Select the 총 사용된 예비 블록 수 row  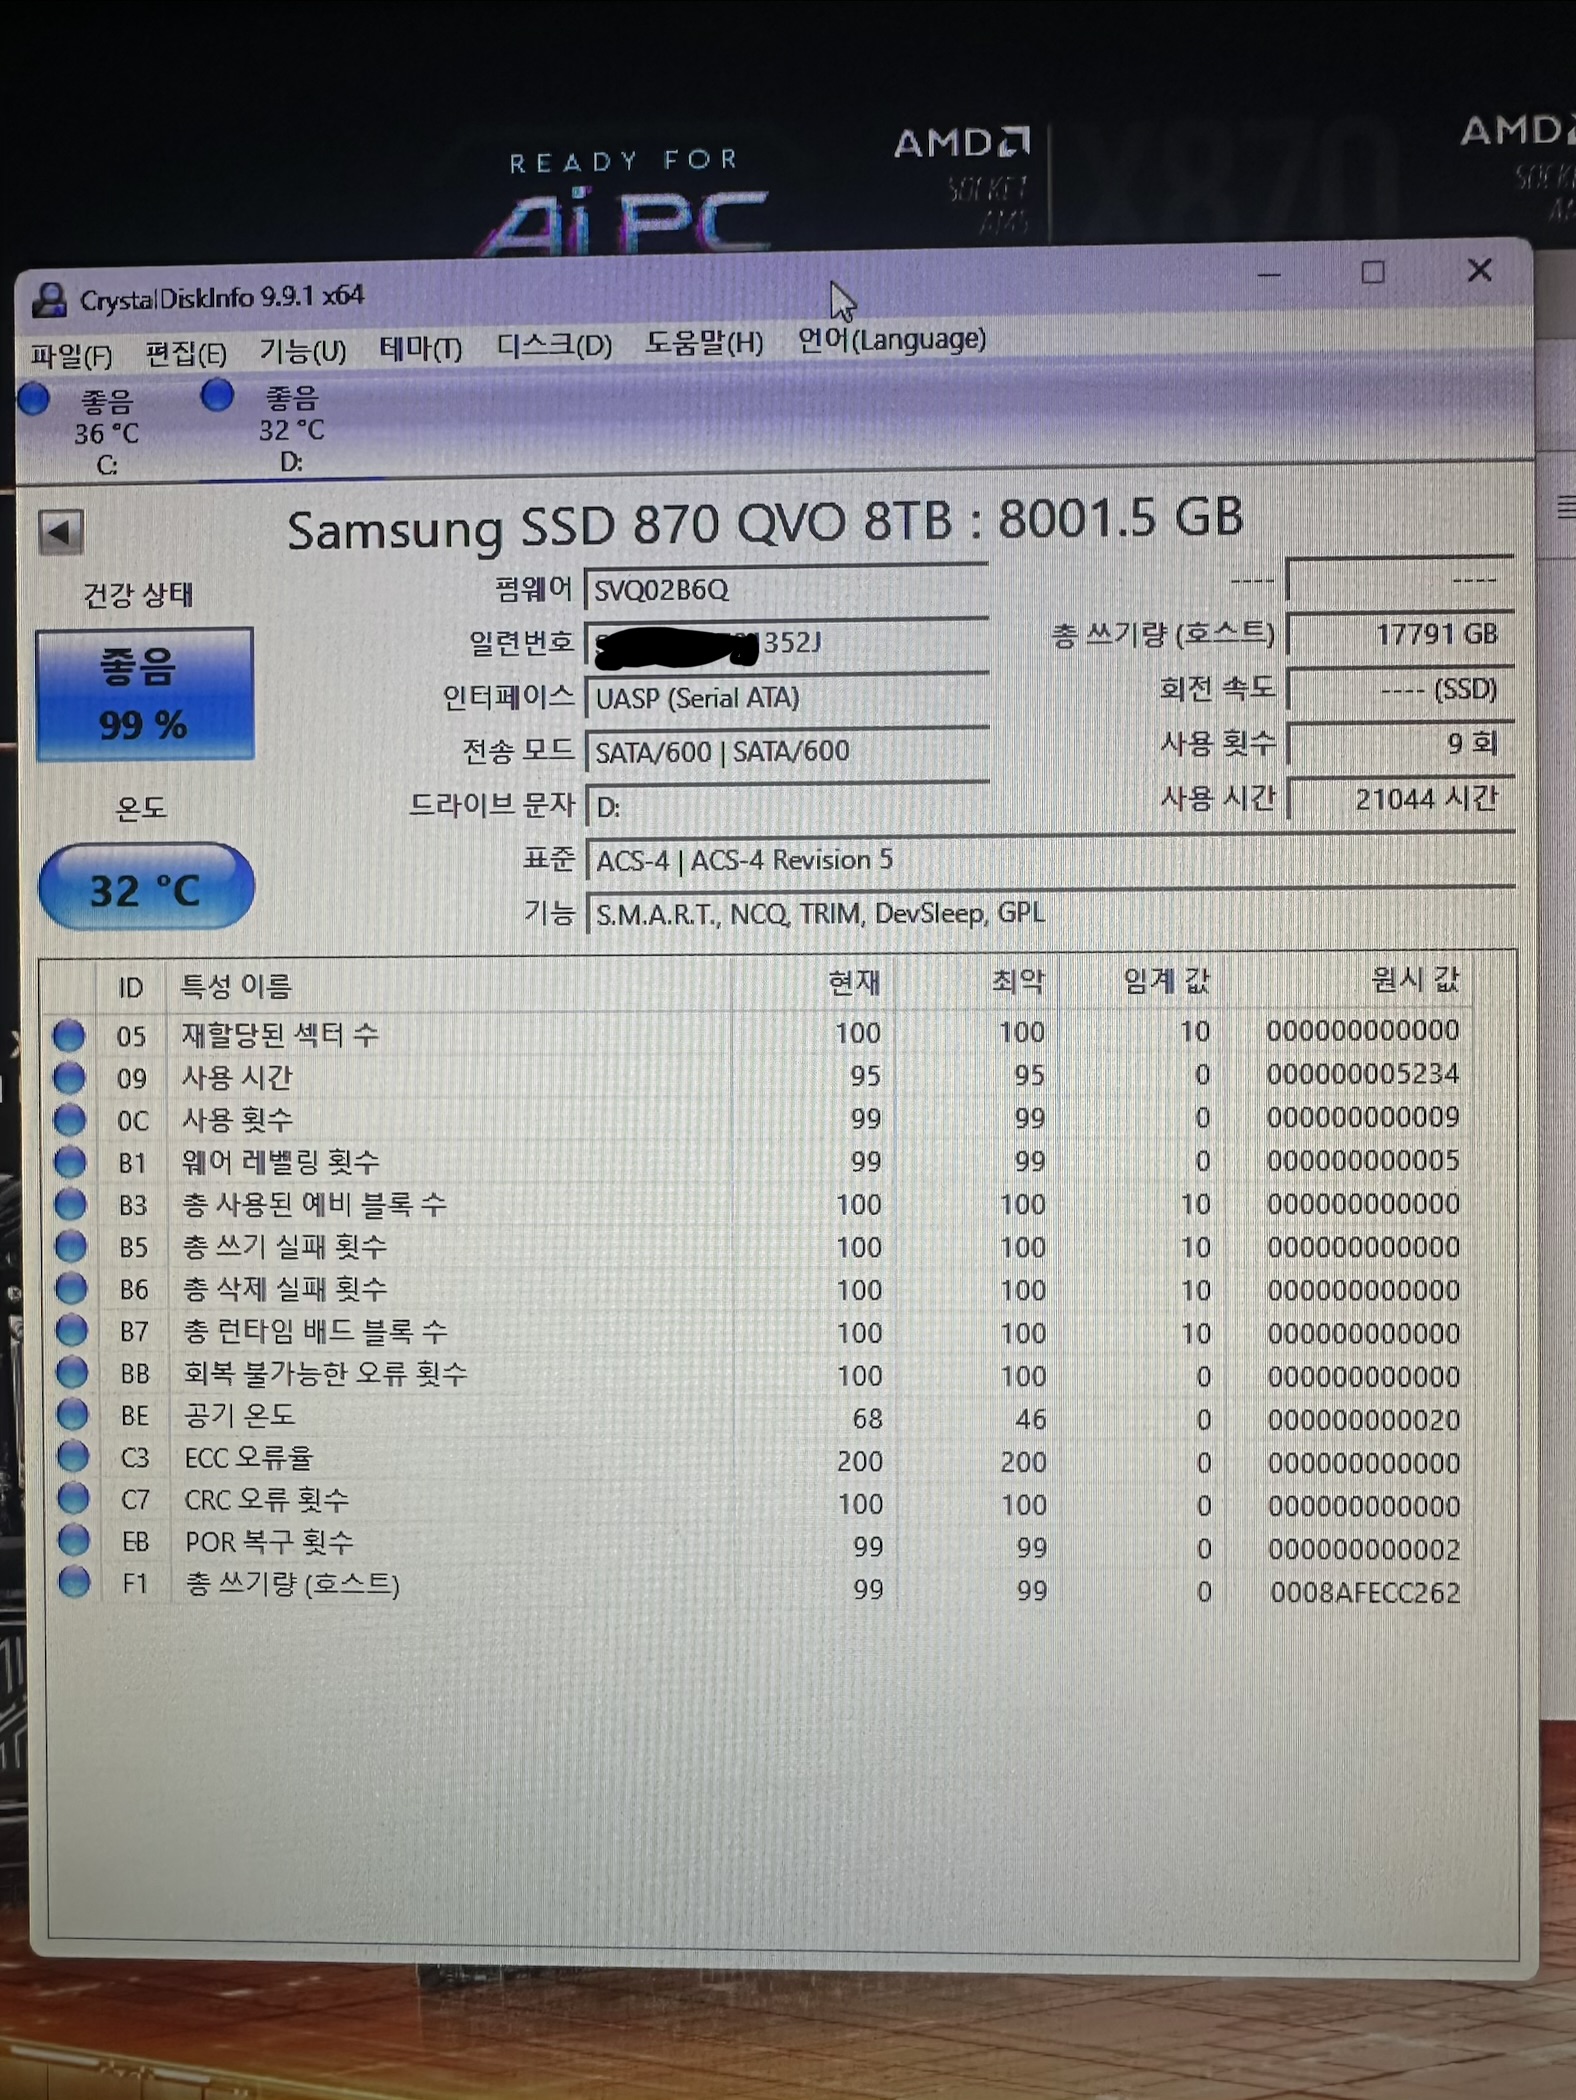point(760,1204)
